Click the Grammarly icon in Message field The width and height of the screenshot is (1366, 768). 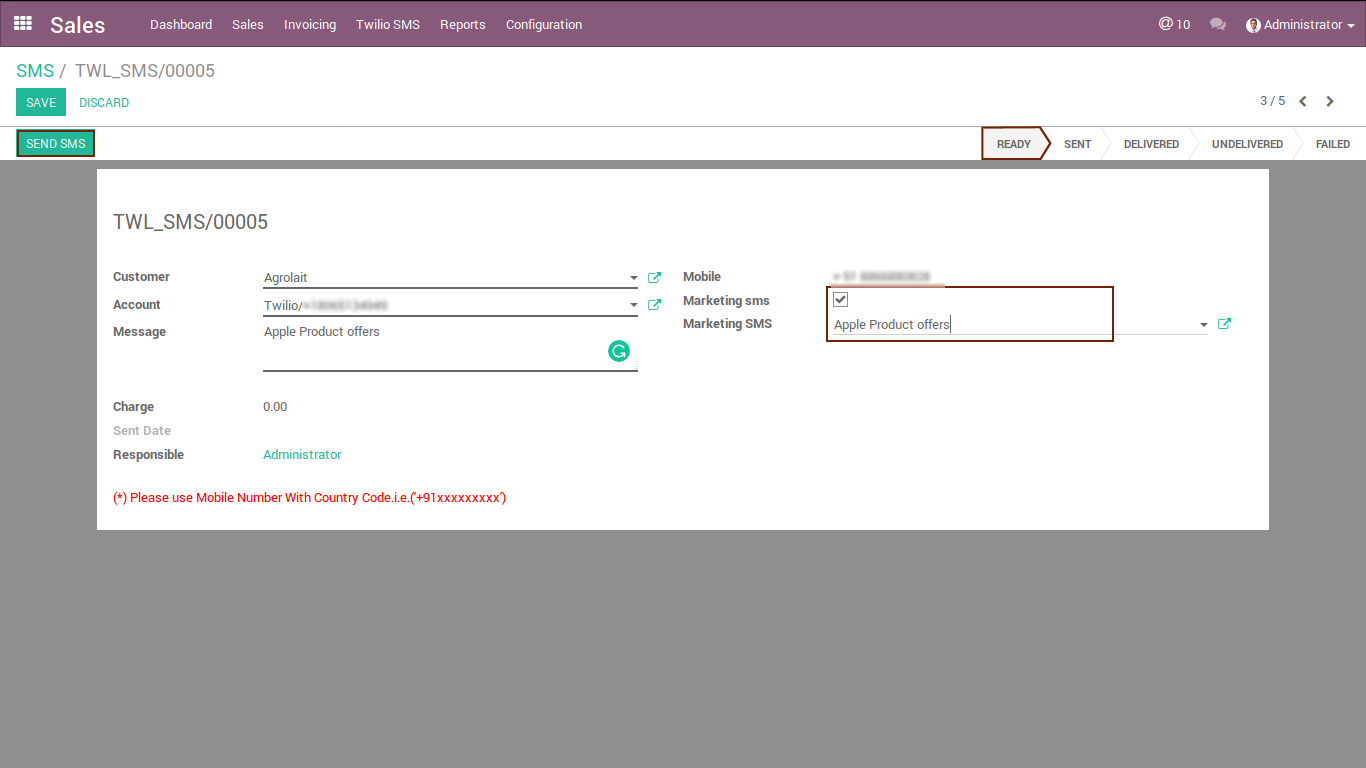pyautogui.click(x=619, y=351)
